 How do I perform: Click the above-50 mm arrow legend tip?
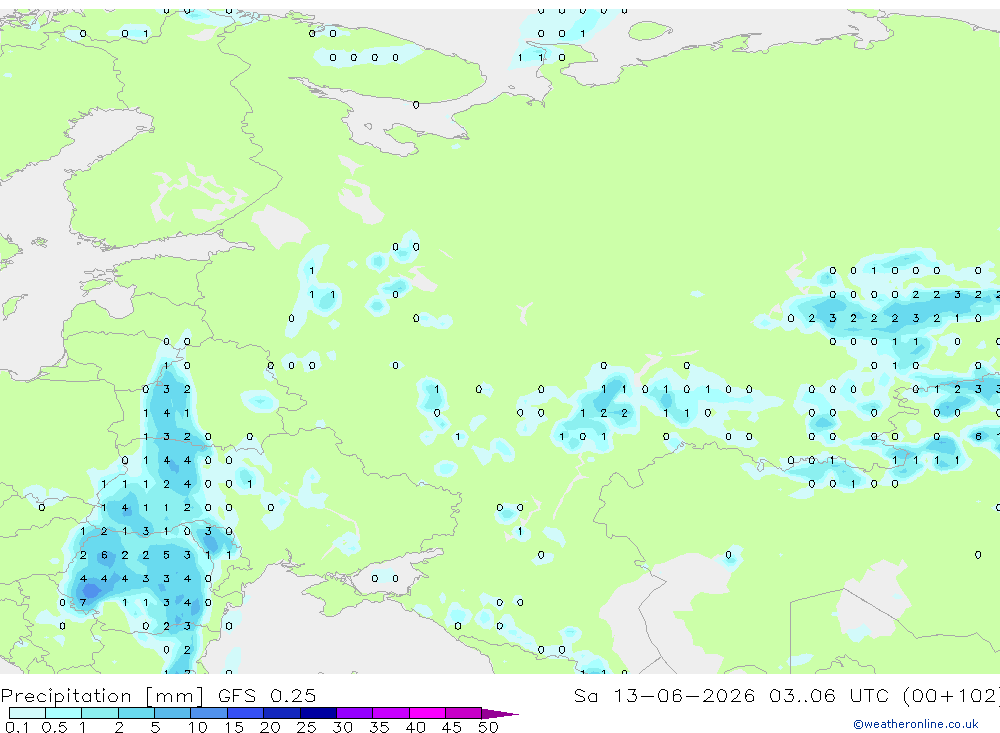501,713
